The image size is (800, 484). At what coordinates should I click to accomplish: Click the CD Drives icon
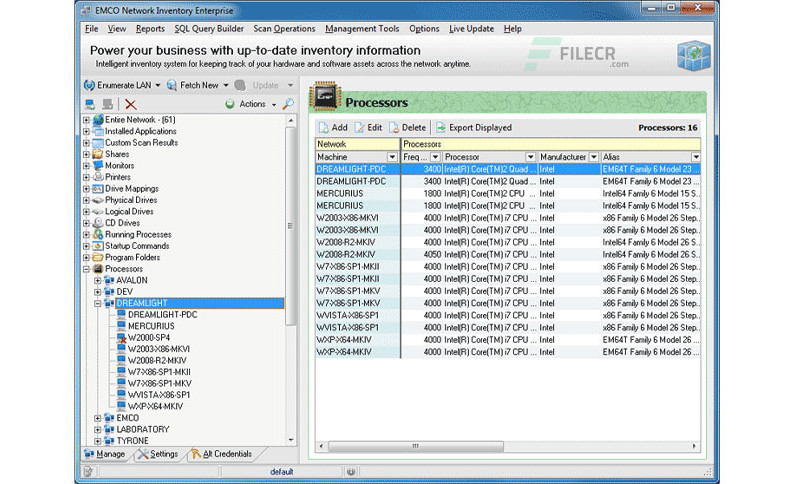pos(98,223)
